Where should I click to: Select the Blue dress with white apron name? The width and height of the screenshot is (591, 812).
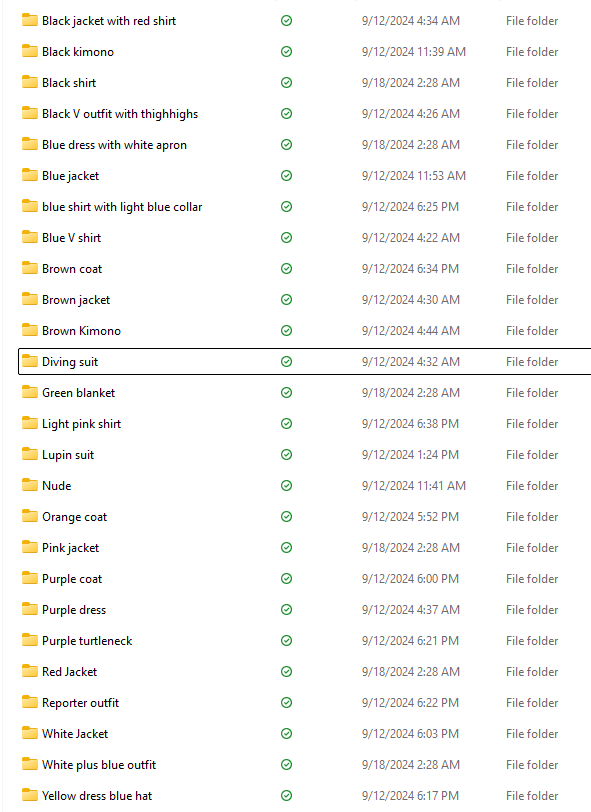(x=114, y=145)
